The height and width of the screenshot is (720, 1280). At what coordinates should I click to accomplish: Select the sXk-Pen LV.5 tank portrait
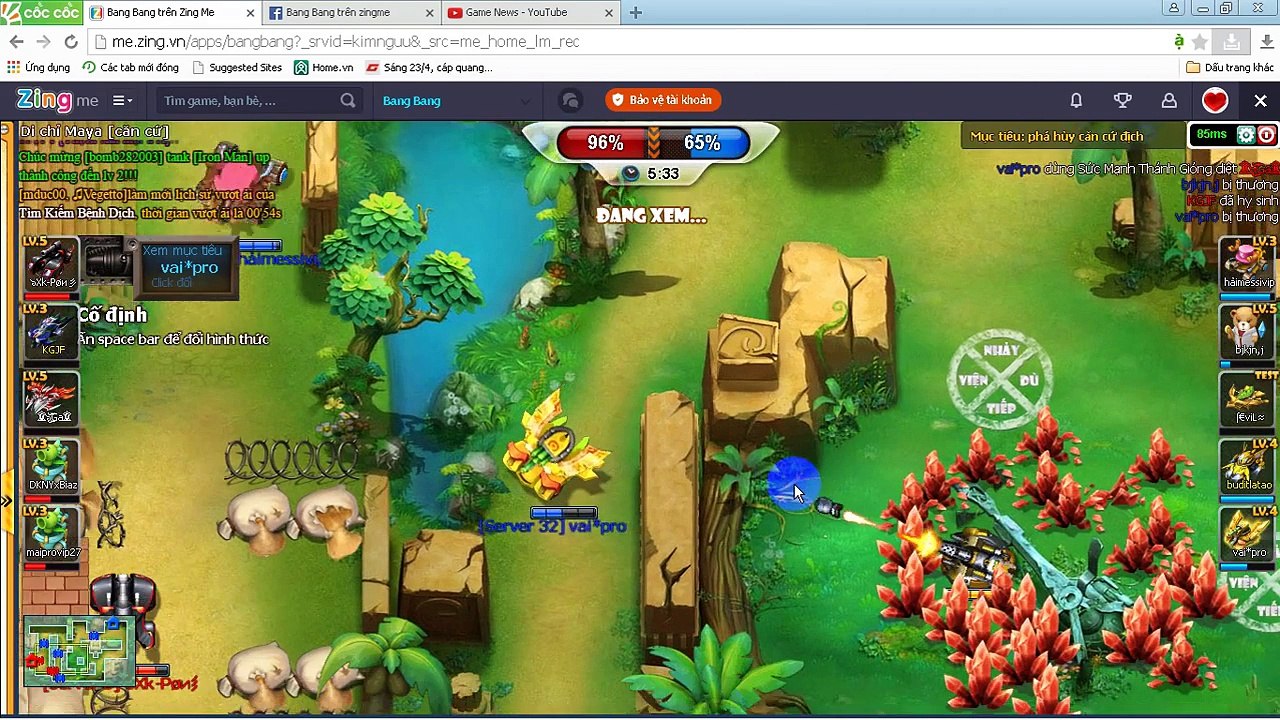coord(51,265)
